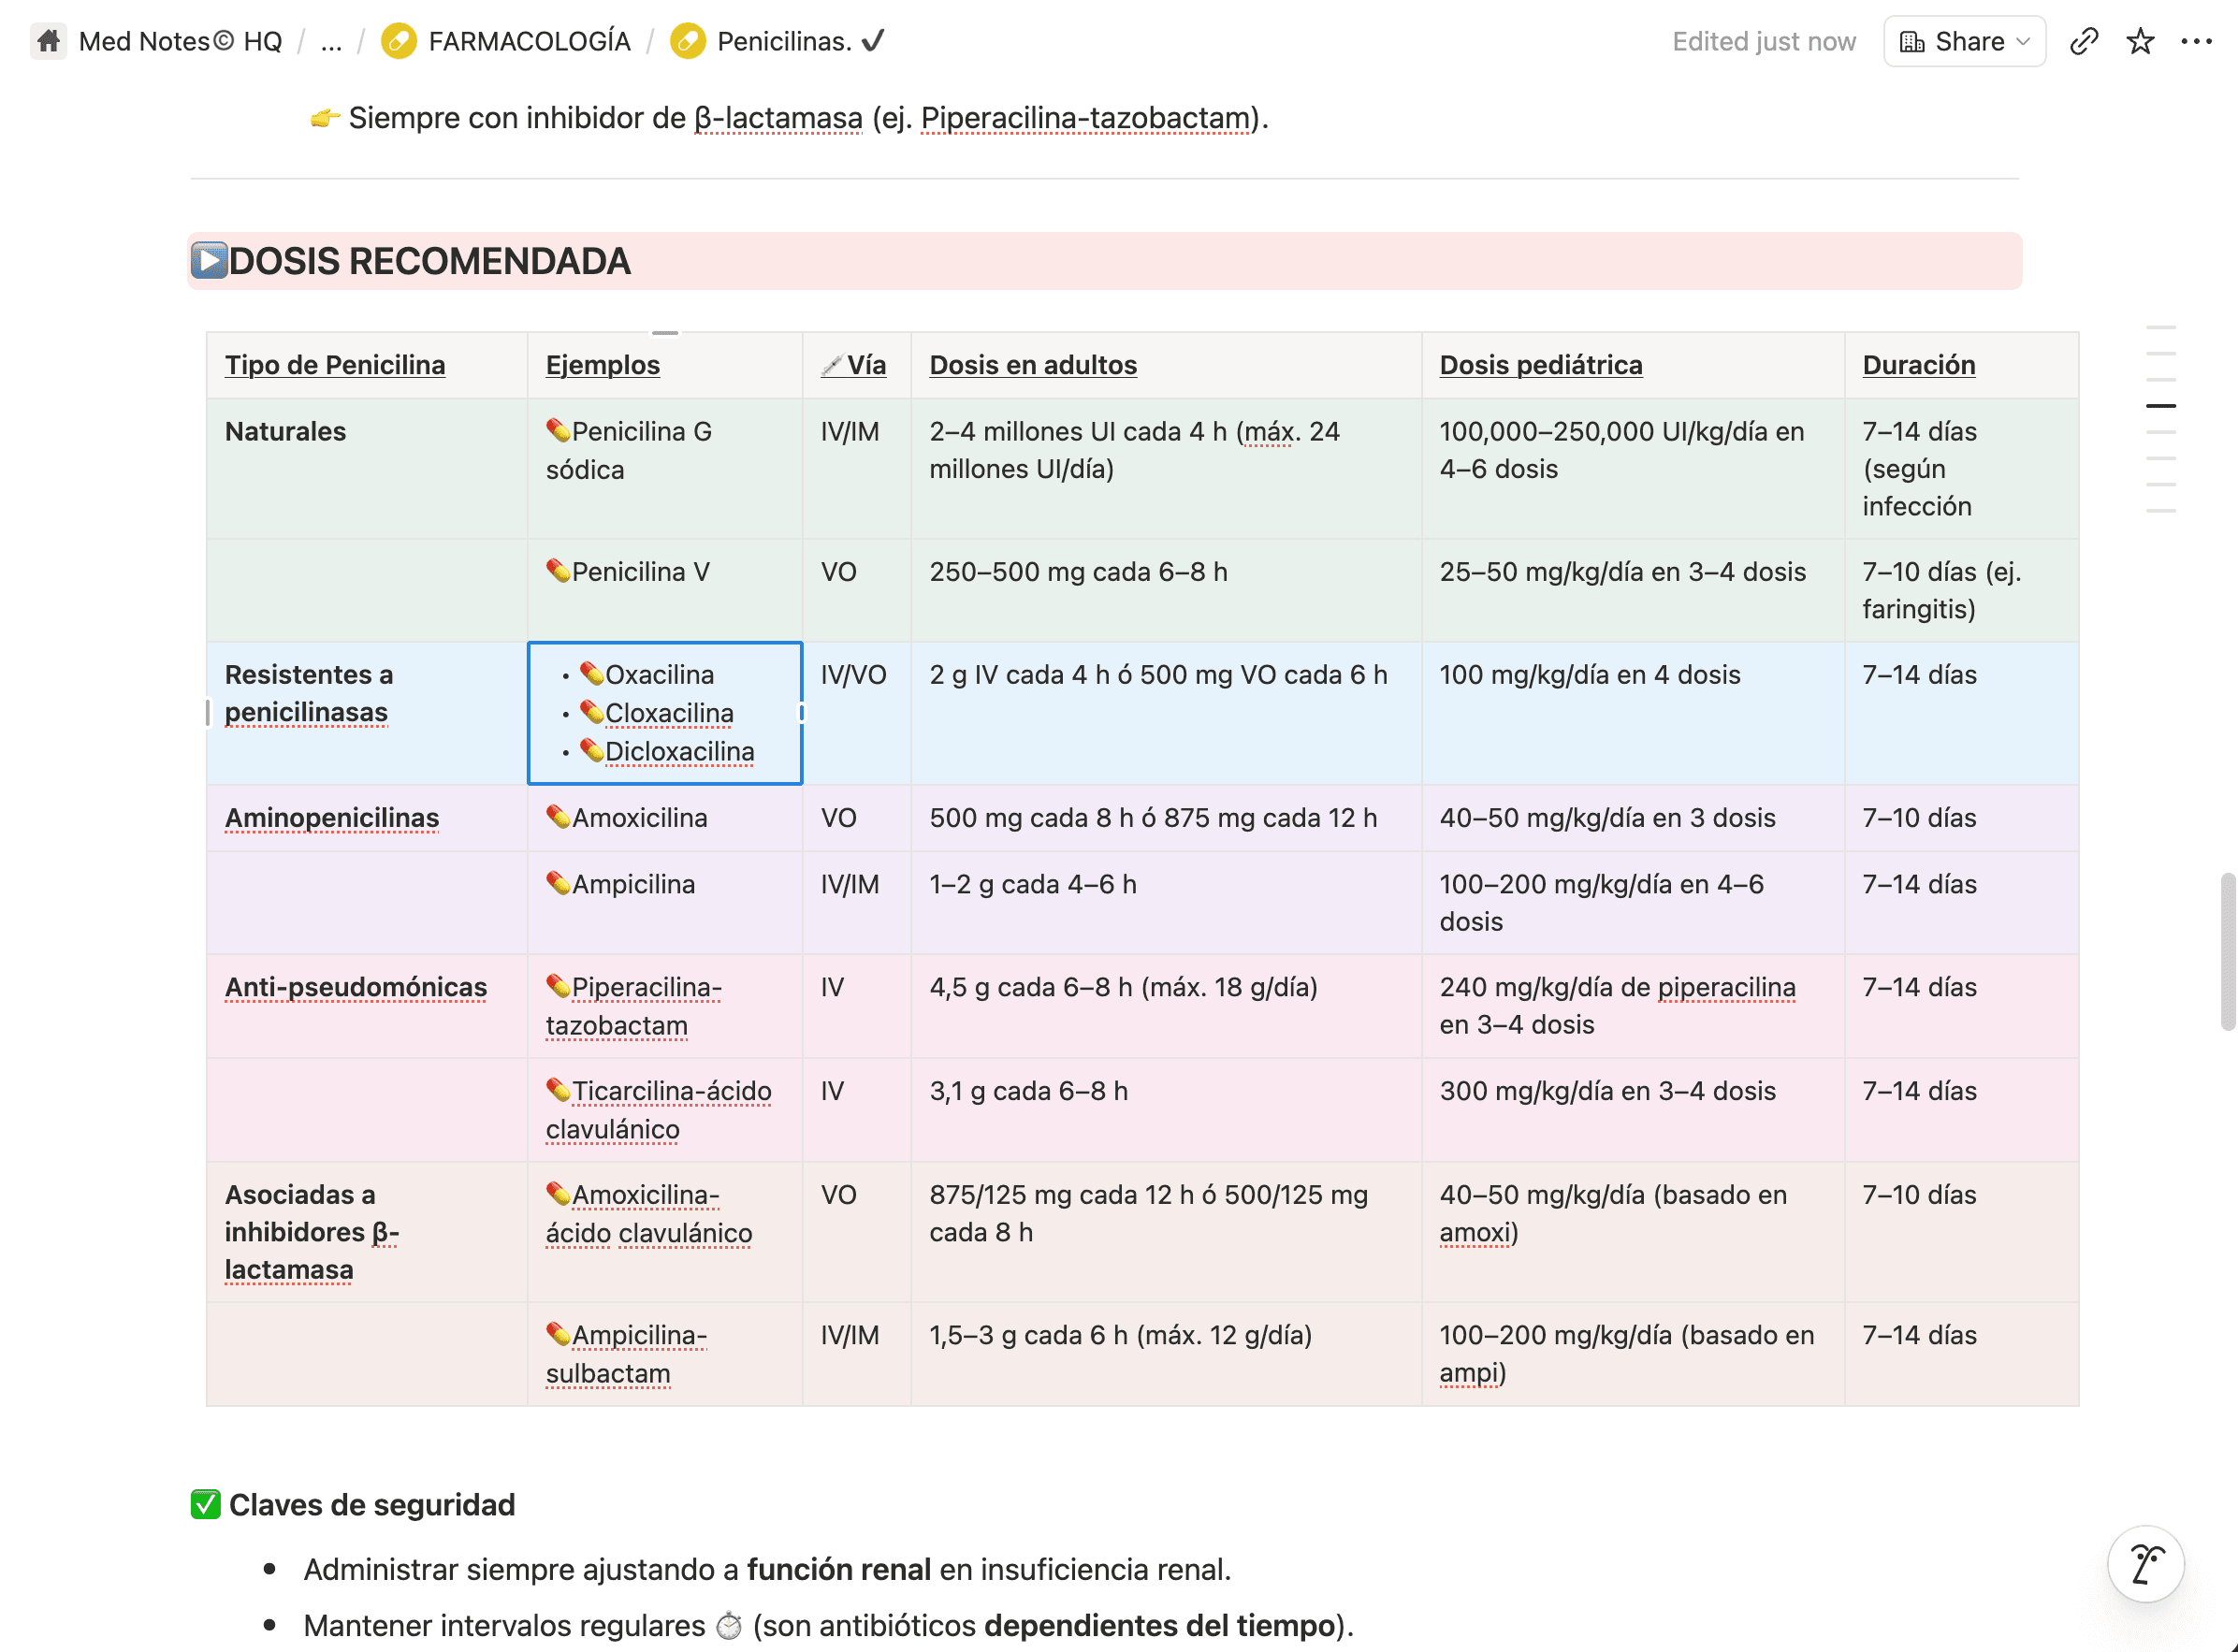Click Anti-pseudomónicas cell

[x=367, y=1006]
